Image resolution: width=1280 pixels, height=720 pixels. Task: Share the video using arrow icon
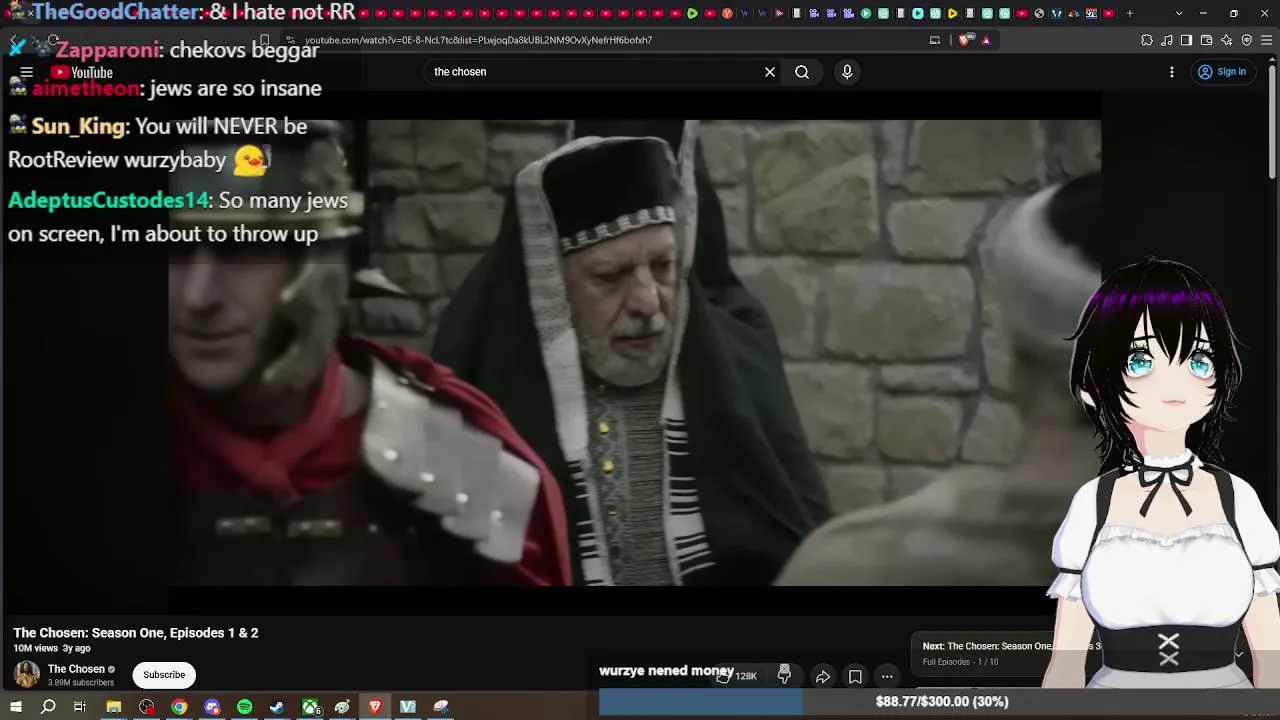823,677
